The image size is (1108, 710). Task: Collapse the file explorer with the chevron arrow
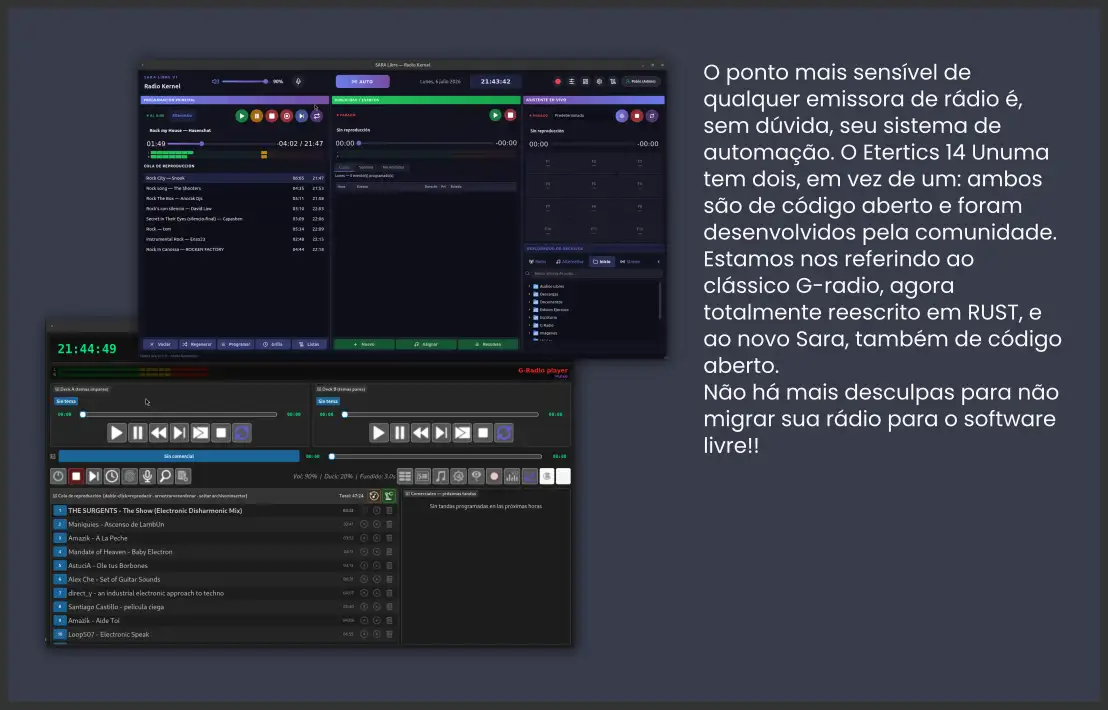(659, 261)
